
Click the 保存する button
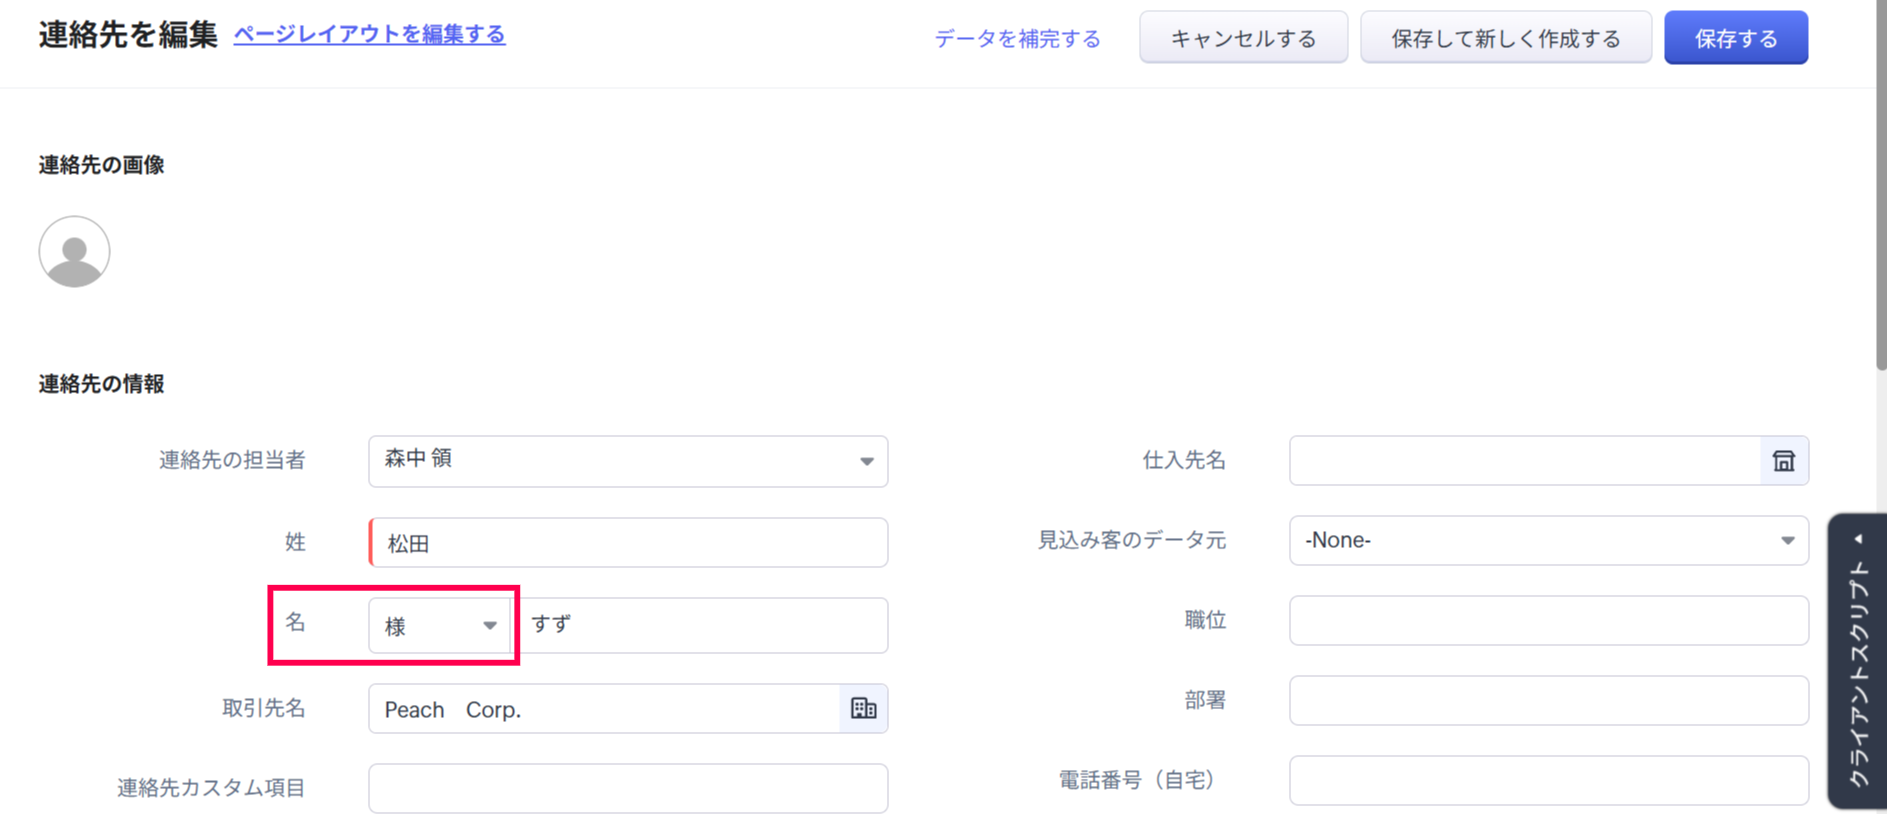point(1735,38)
